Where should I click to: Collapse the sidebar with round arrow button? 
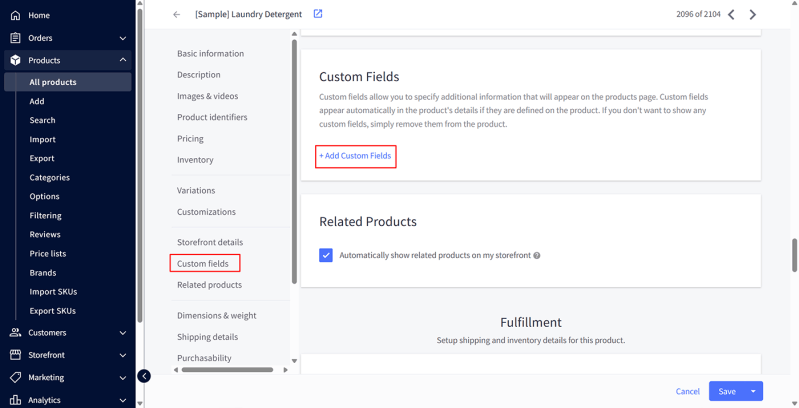[x=144, y=376]
